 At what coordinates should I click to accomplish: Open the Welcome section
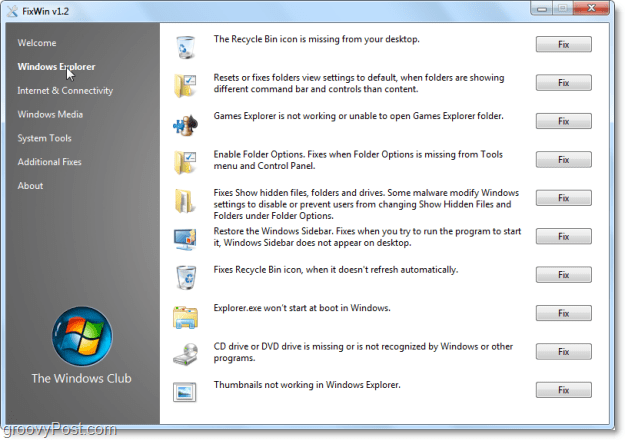(37, 43)
